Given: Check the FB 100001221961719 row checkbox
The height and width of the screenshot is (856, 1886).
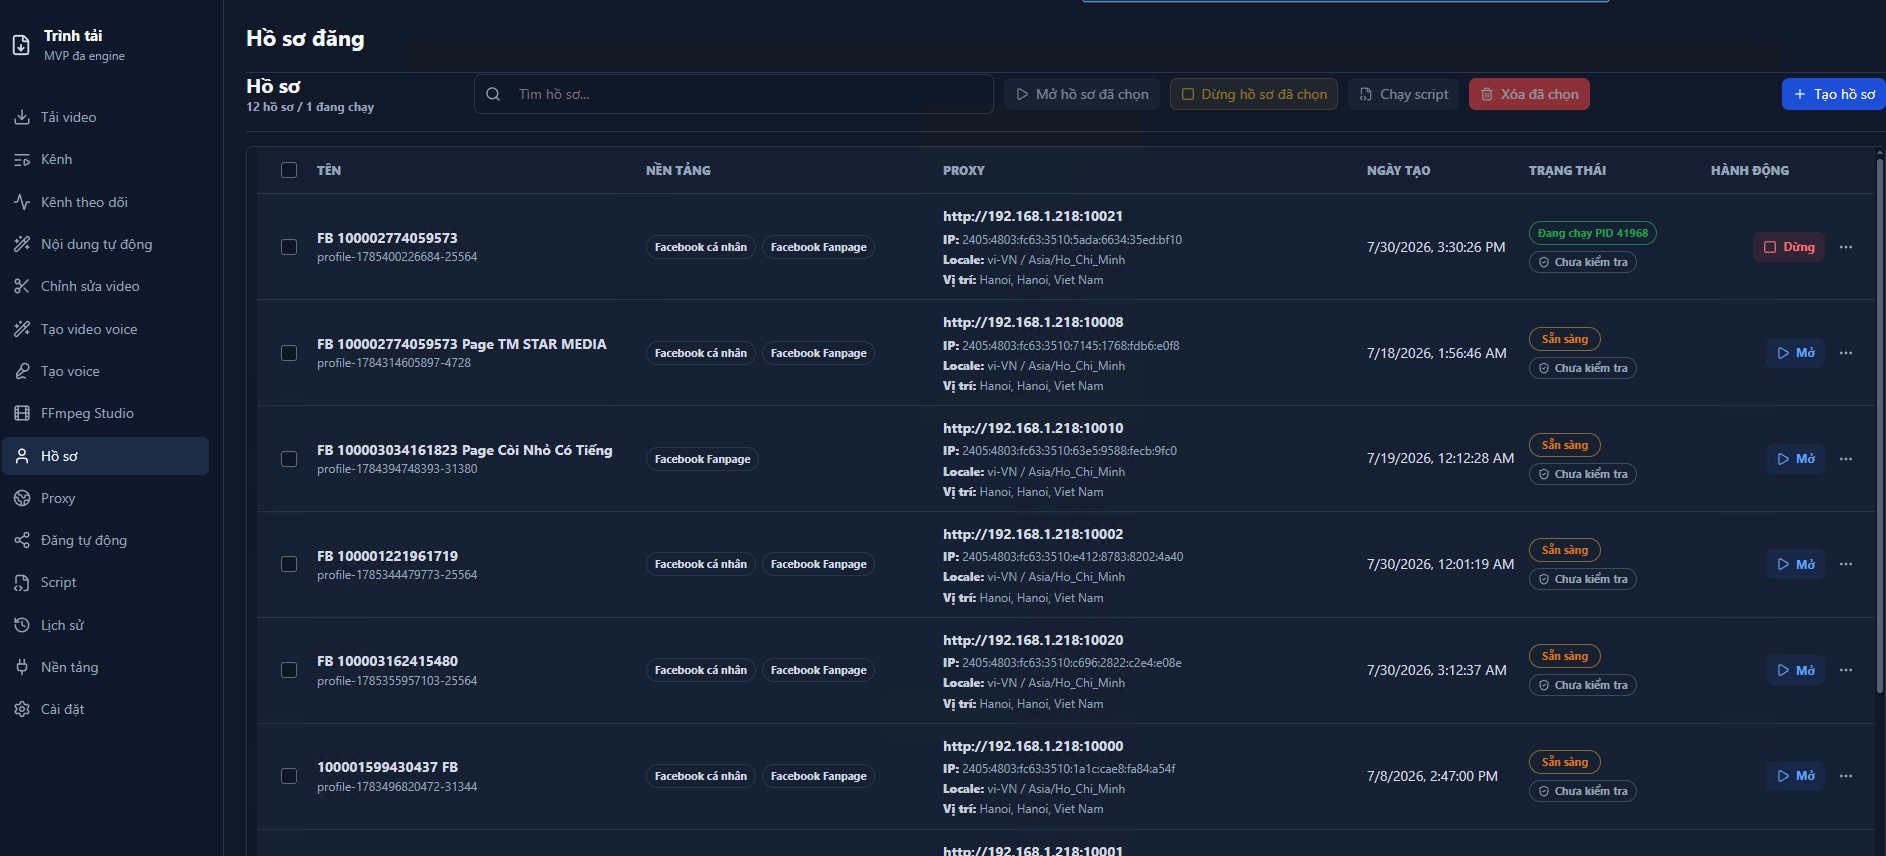Looking at the screenshot, I should 289,564.
